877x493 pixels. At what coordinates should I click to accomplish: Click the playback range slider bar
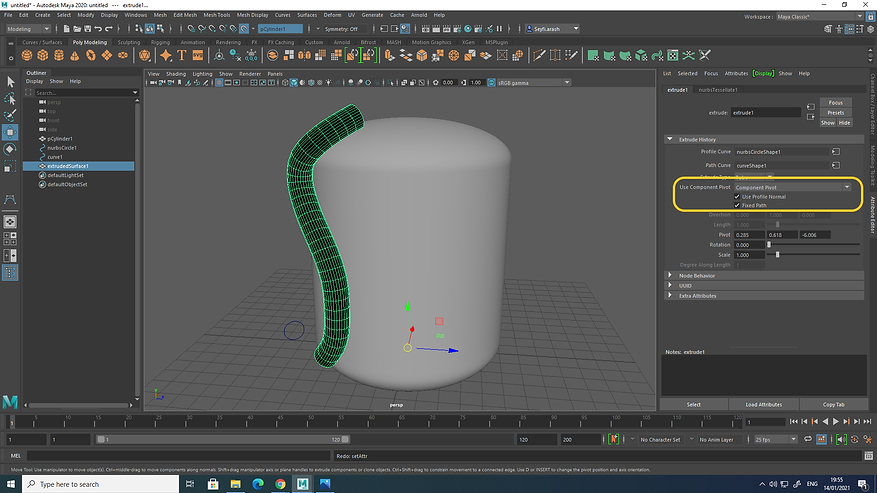point(223,439)
